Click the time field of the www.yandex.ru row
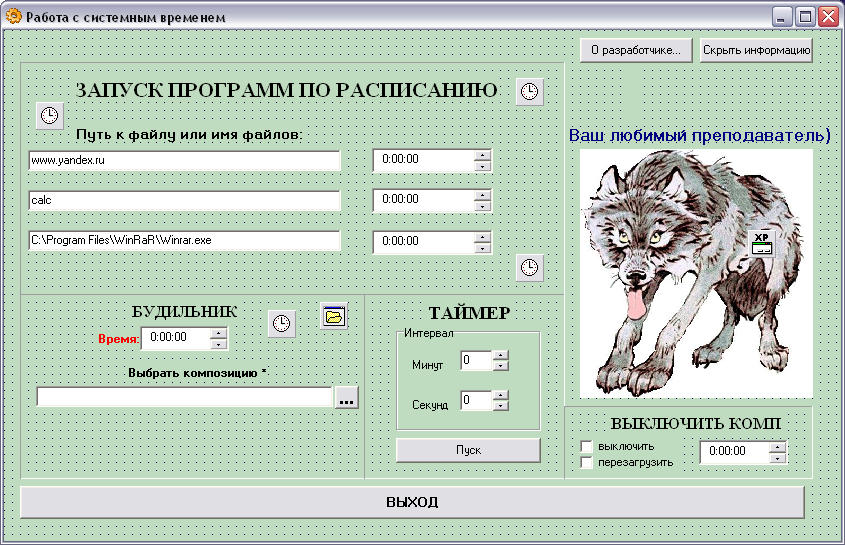Viewport: 845px width, 545px height. (x=424, y=161)
